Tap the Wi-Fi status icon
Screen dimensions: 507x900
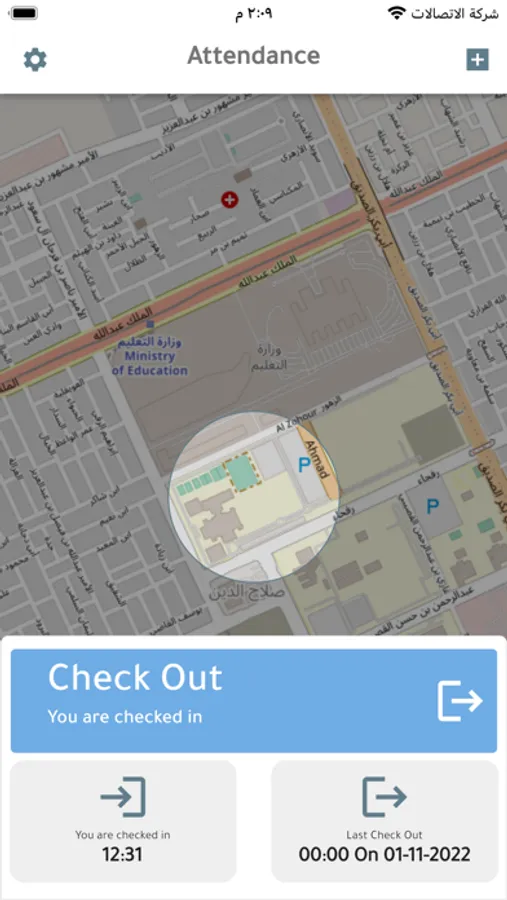(396, 13)
